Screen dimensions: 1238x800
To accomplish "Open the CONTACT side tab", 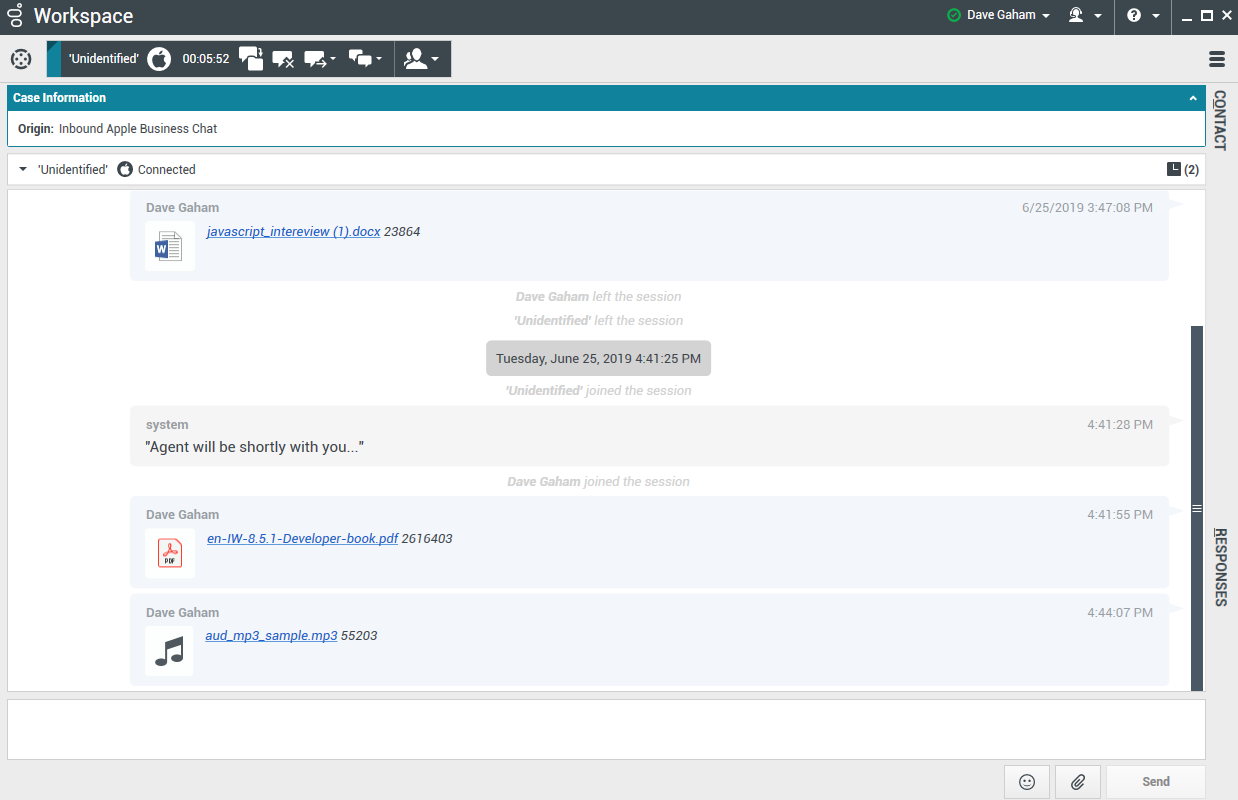I will [1220, 120].
